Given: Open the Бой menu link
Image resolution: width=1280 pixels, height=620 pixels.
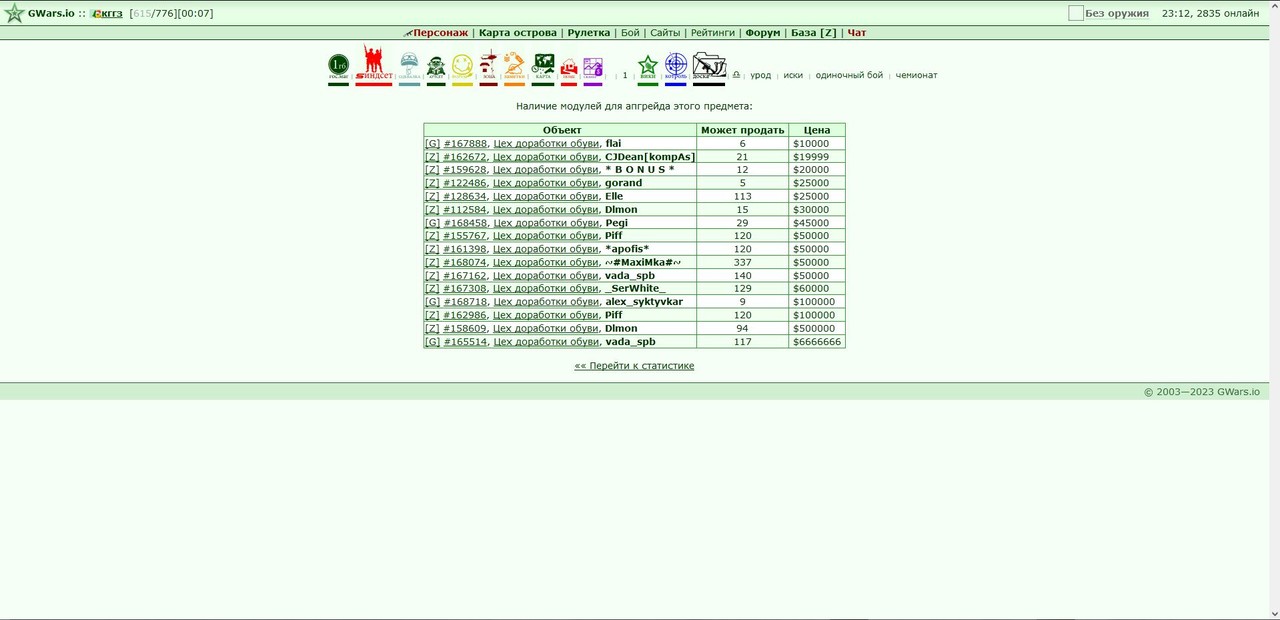Looking at the screenshot, I should pyautogui.click(x=630, y=33).
